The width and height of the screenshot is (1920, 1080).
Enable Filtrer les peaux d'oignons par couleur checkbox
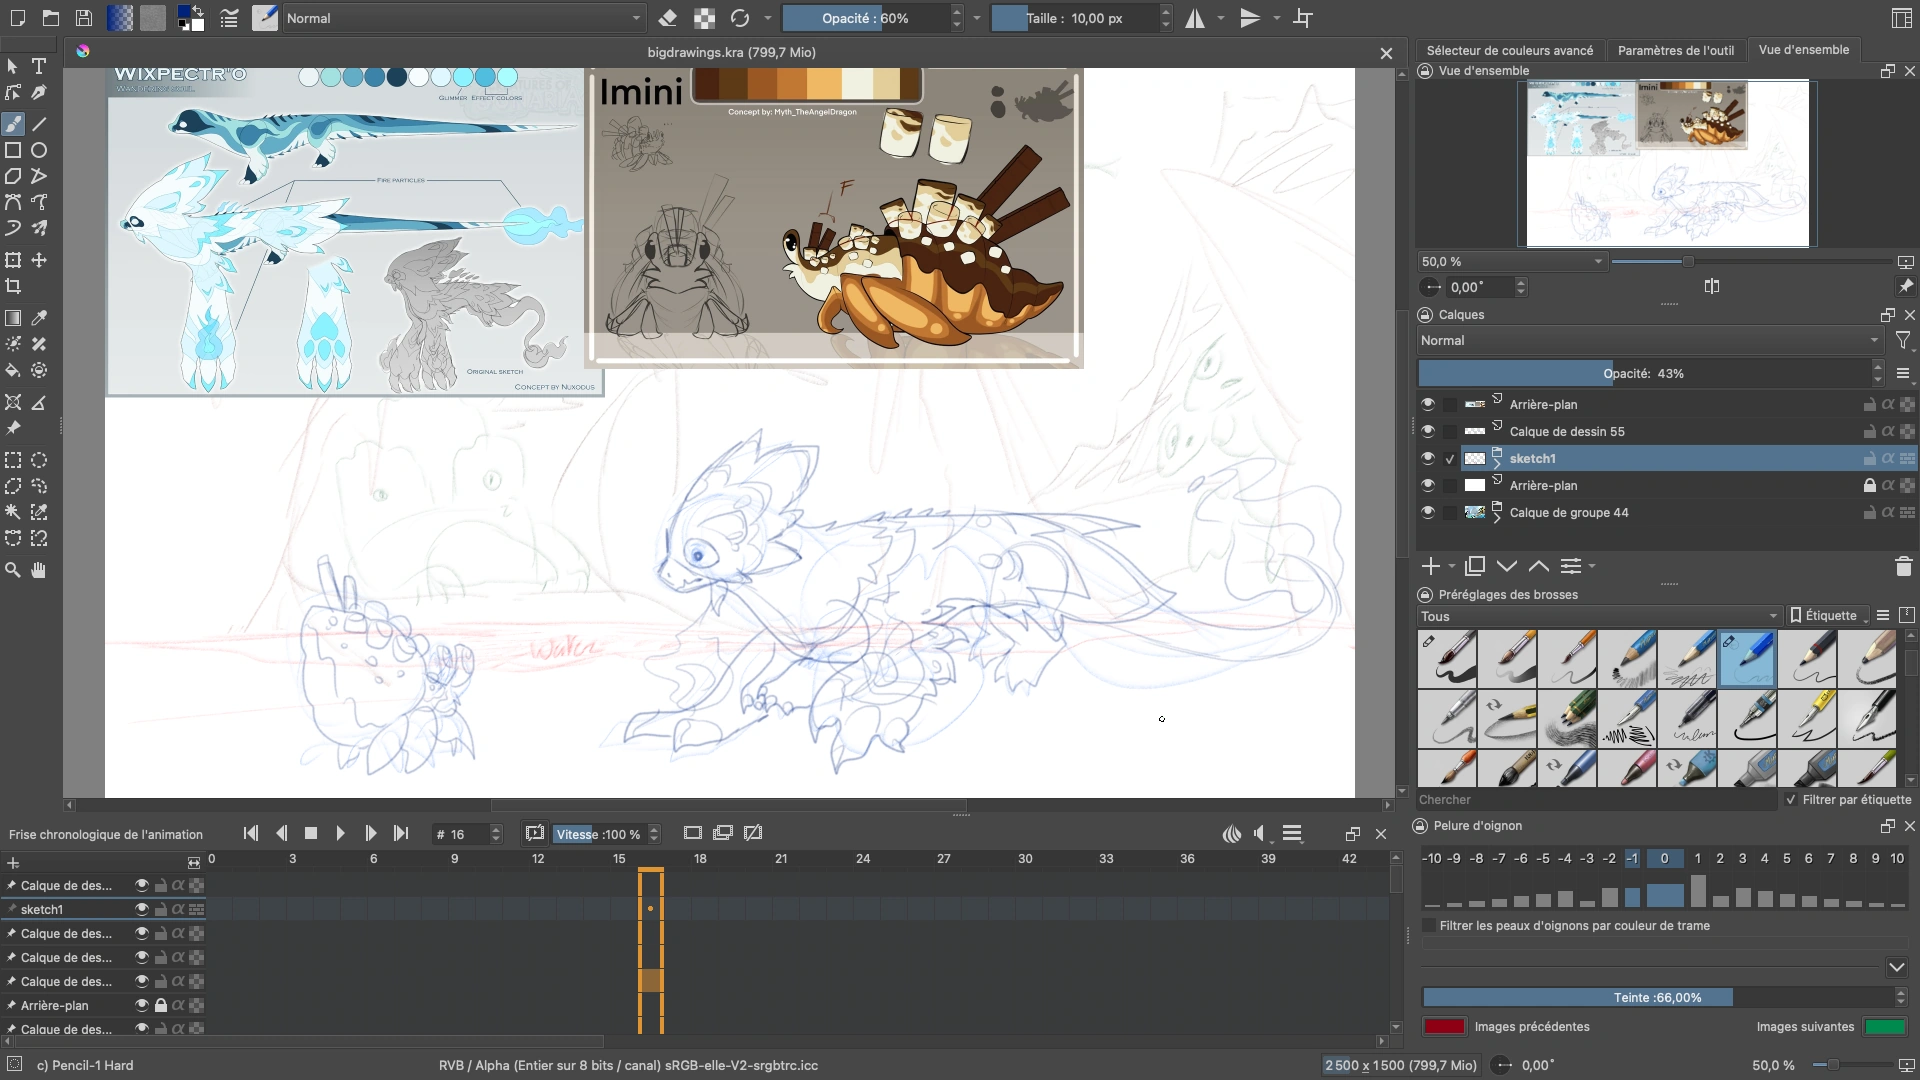coord(1428,925)
